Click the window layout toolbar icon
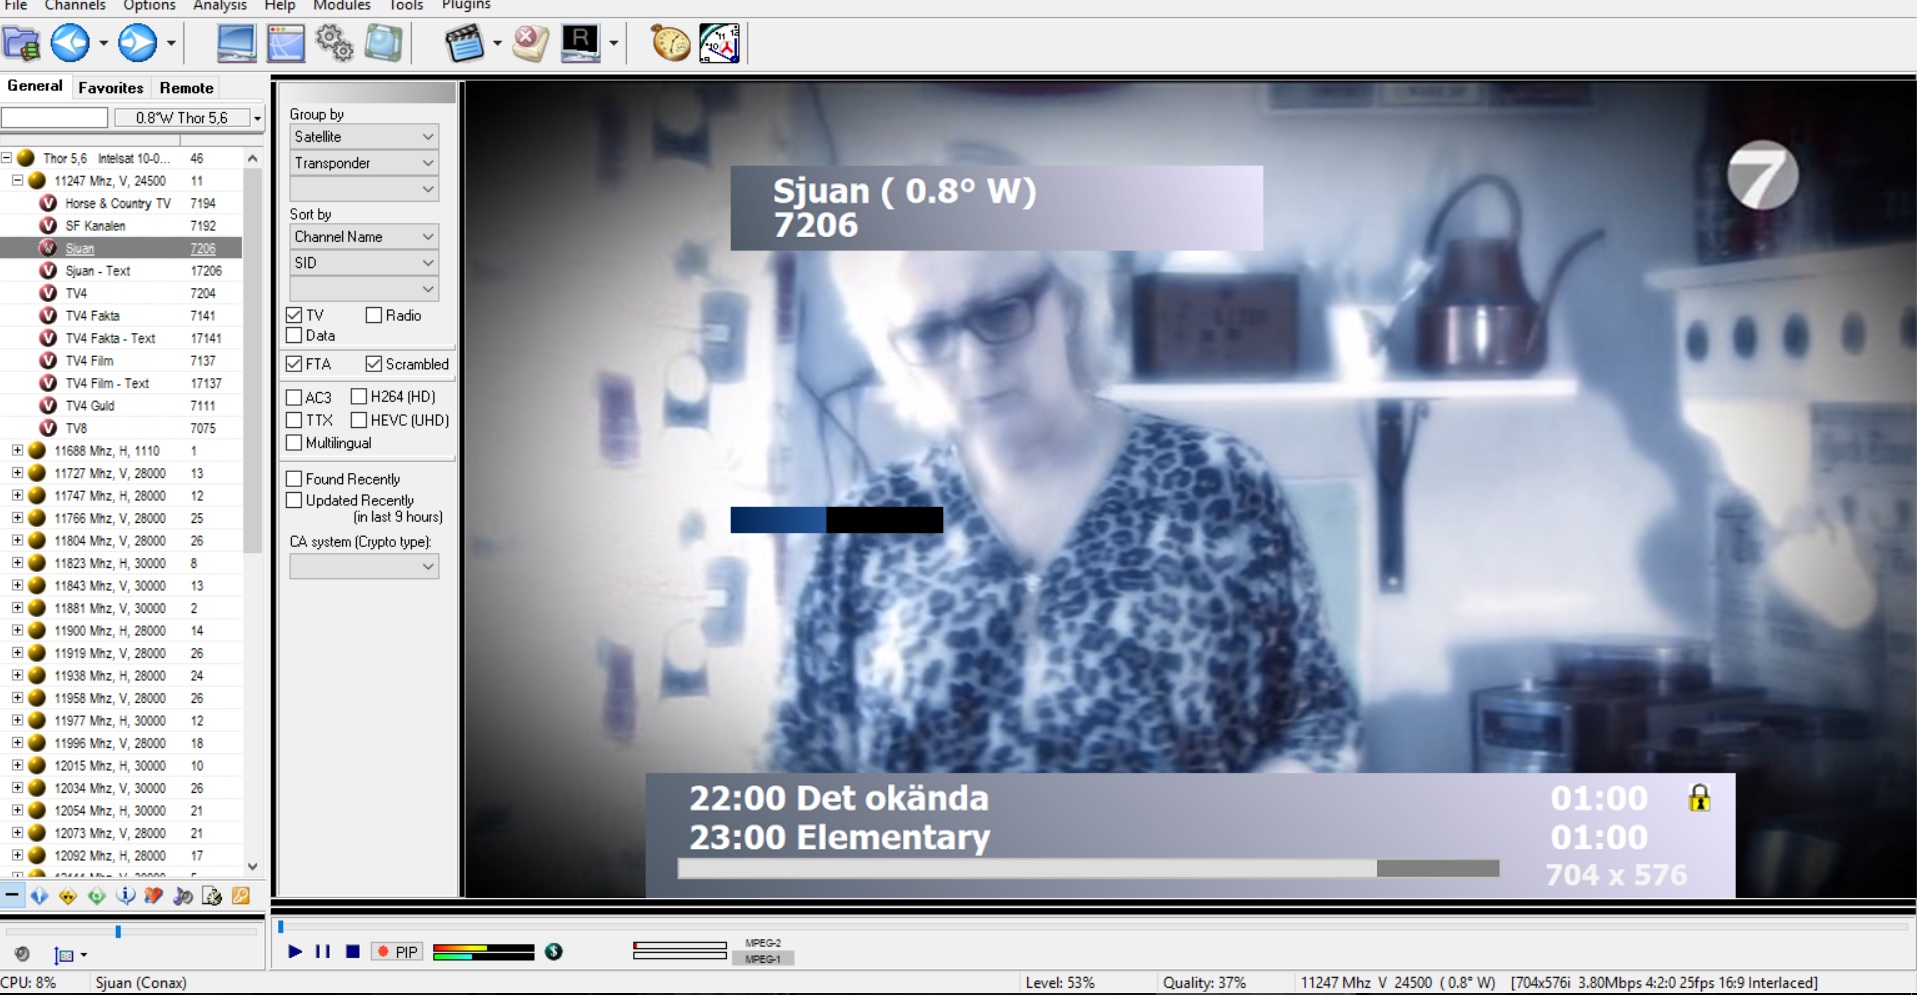The image size is (1917, 995). click(285, 43)
